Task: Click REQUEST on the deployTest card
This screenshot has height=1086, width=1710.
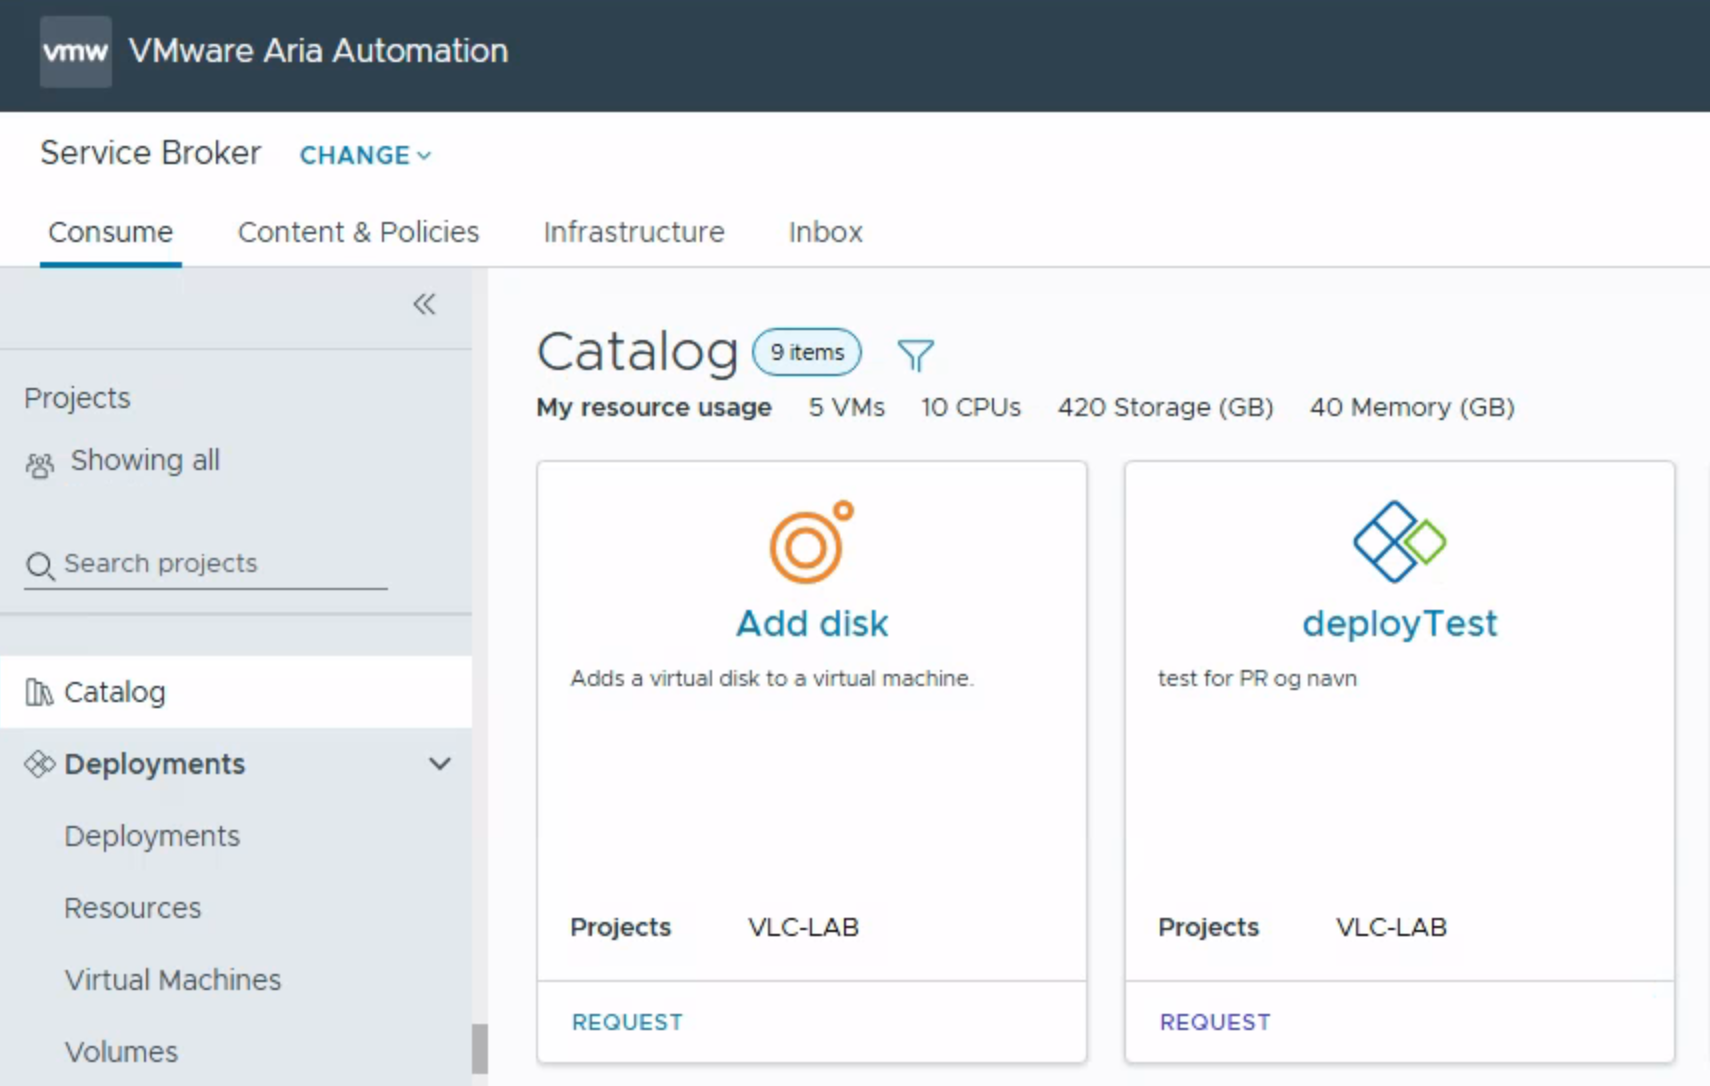Action: pyautogui.click(x=1215, y=1022)
